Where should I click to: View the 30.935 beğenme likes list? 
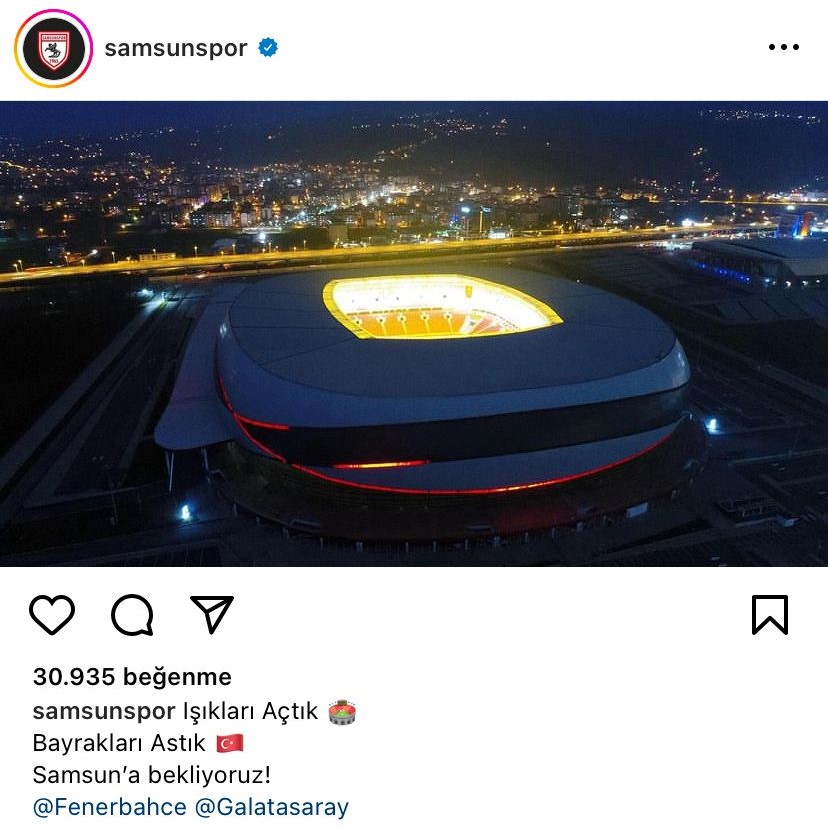tap(132, 677)
